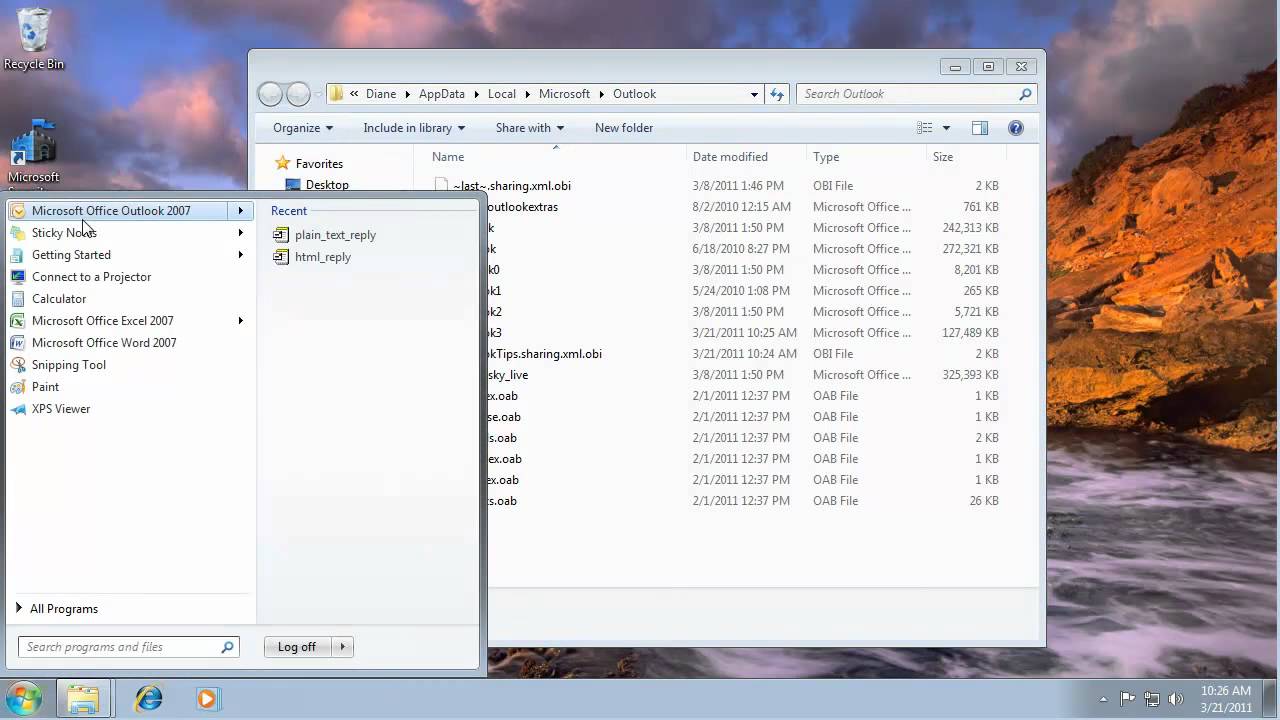Image resolution: width=1280 pixels, height=720 pixels.
Task: Click the XPS Viewer icon
Action: [x=18, y=409]
